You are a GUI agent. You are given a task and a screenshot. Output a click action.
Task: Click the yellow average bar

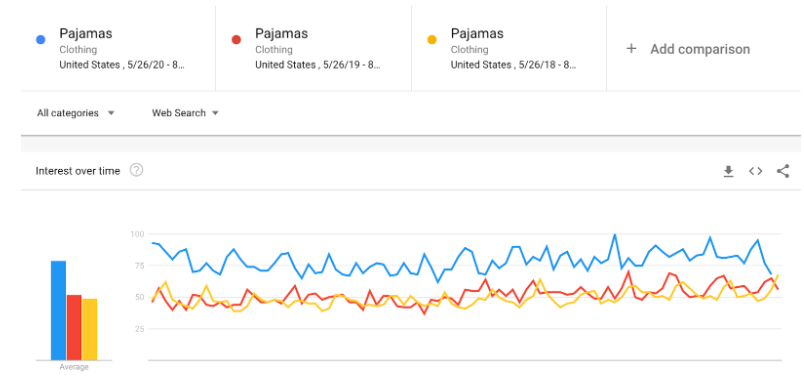pos(90,330)
